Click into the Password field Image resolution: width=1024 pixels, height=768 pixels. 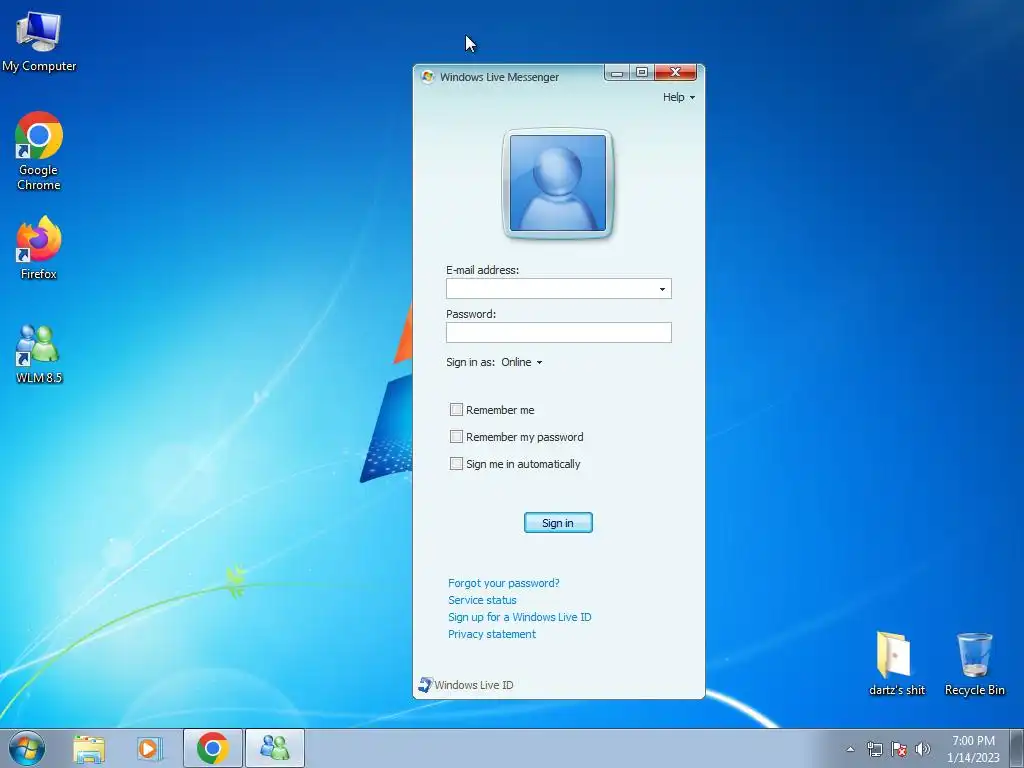point(558,332)
